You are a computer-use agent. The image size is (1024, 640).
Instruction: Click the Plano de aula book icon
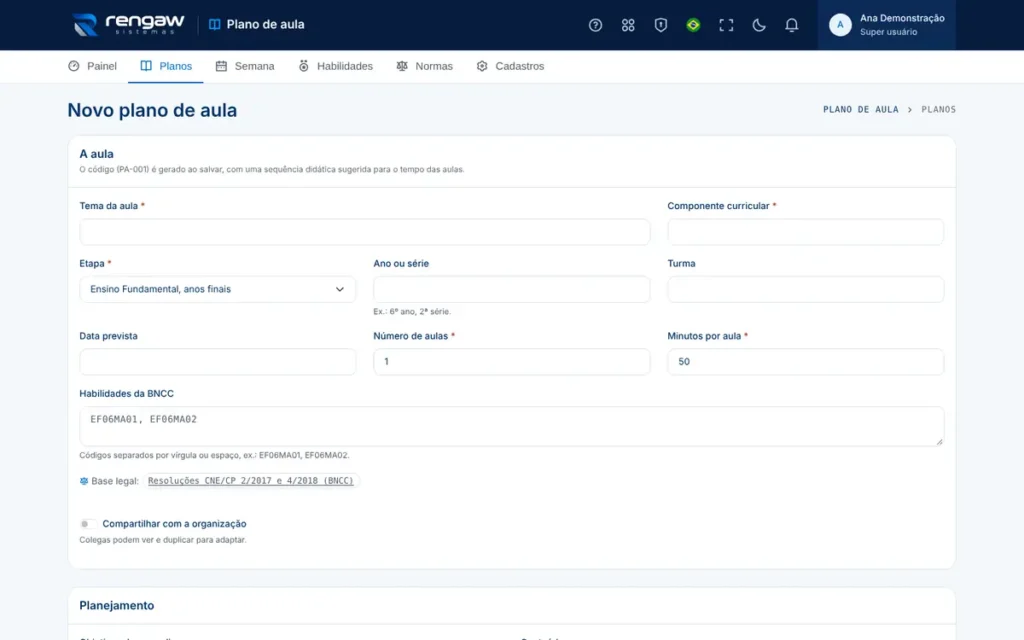tap(214, 25)
